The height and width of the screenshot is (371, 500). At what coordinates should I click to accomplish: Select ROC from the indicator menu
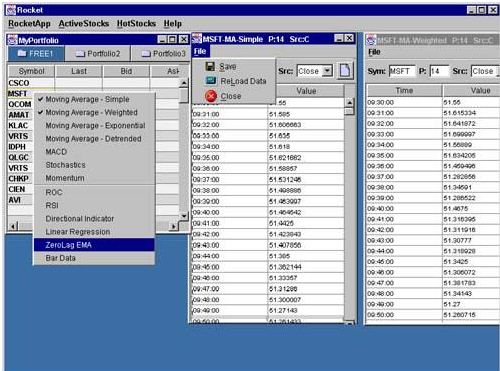tap(94, 192)
